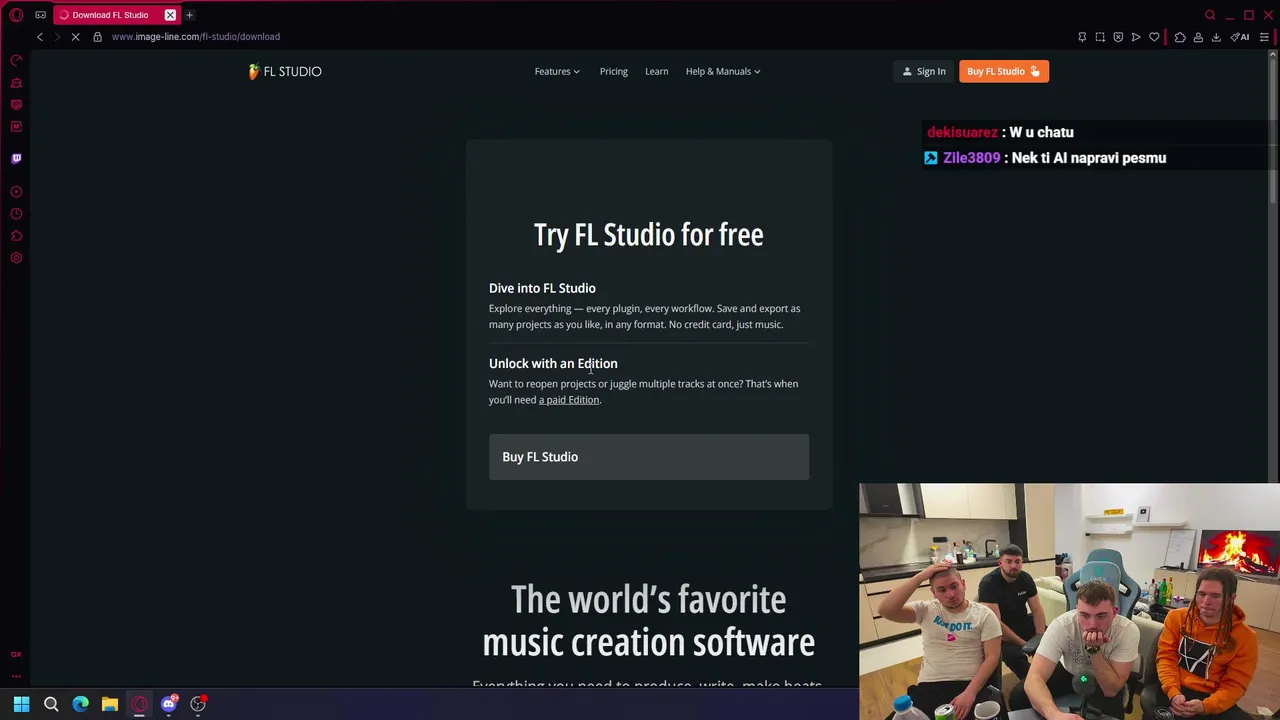The image size is (1280, 720).
Task: Click grey Buy FL Studio card button
Action: (649, 457)
